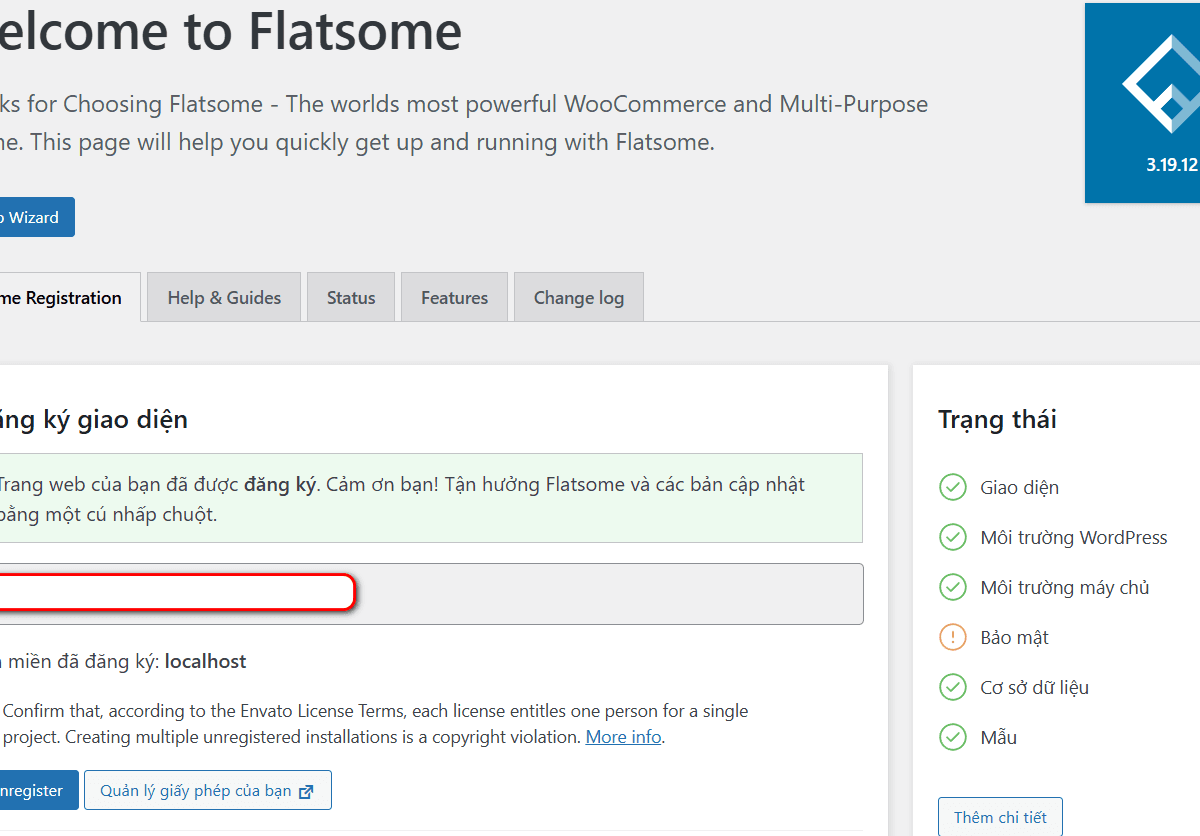Click the registered domain localhost text
Viewport: 1200px width, 836px height.
(205, 661)
